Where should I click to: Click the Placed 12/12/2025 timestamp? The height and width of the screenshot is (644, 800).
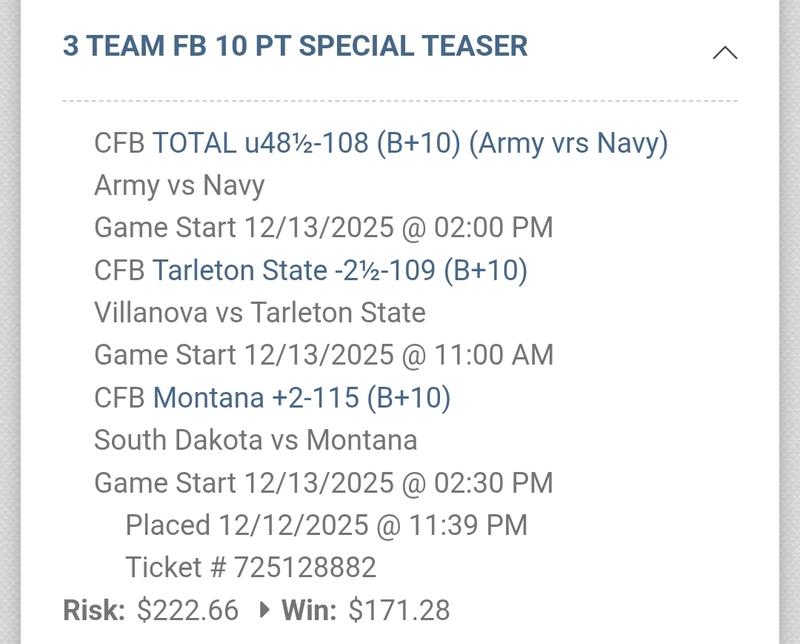click(x=326, y=525)
